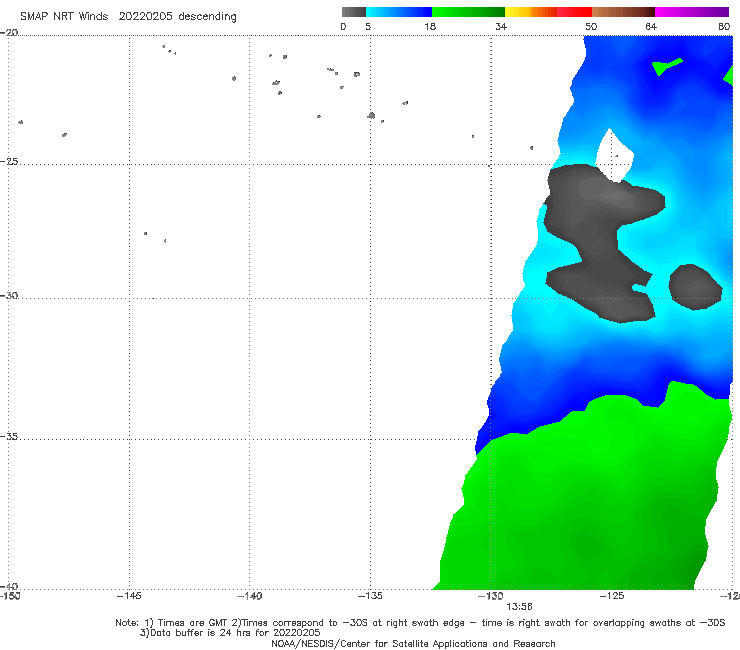Click the longitude label "-140"
Image resolution: width=740 pixels, height=650 pixels.
pos(249,596)
